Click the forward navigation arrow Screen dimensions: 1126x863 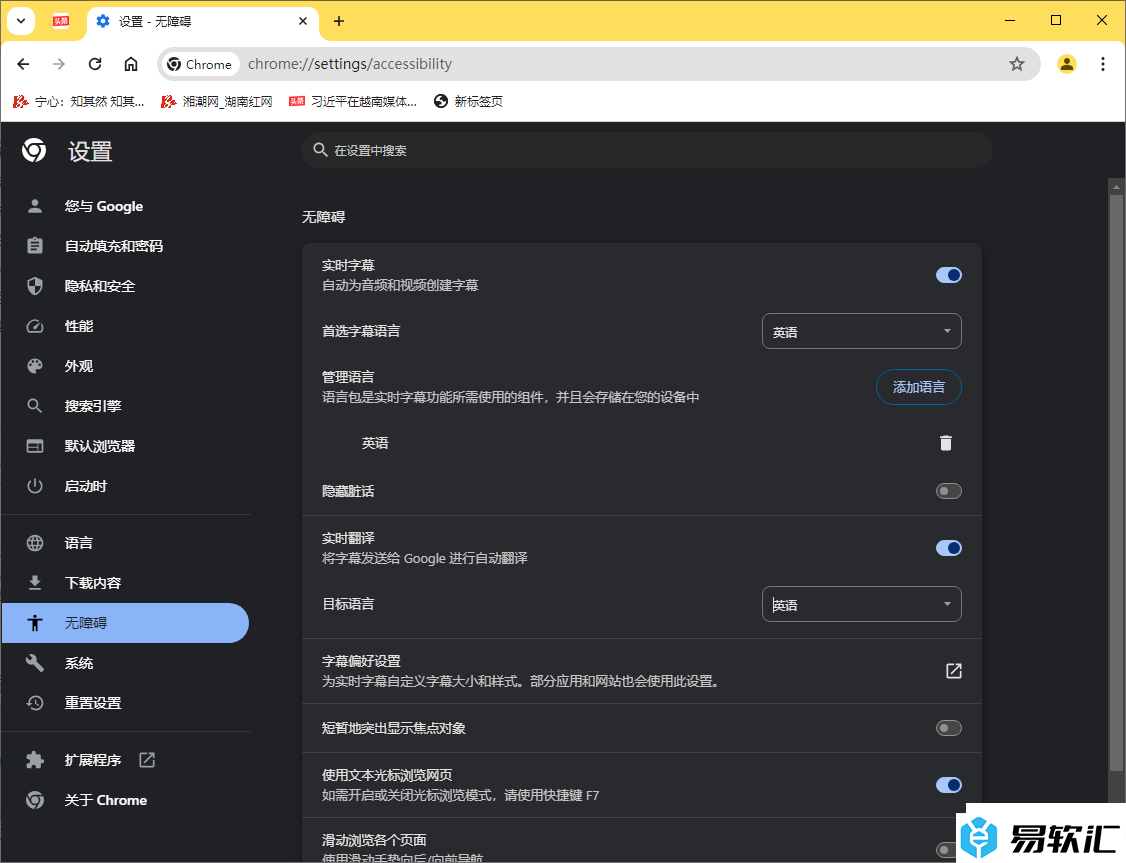pyautogui.click(x=59, y=64)
